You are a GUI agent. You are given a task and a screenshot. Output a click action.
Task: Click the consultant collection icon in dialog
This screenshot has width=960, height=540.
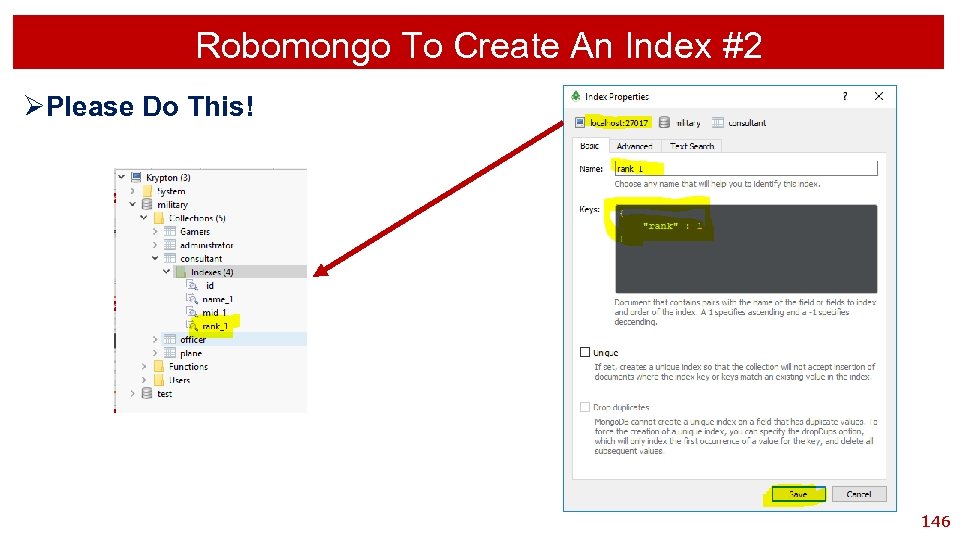pos(718,122)
